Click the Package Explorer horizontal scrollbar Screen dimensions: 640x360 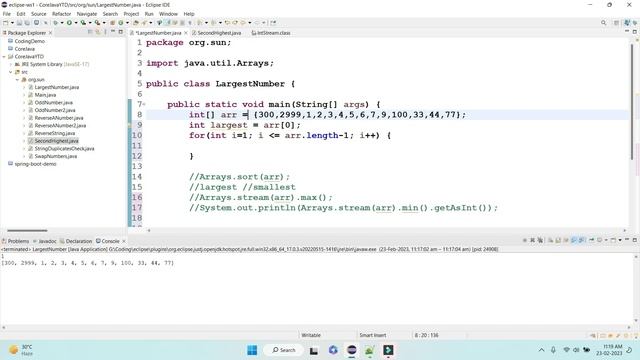click(27, 231)
